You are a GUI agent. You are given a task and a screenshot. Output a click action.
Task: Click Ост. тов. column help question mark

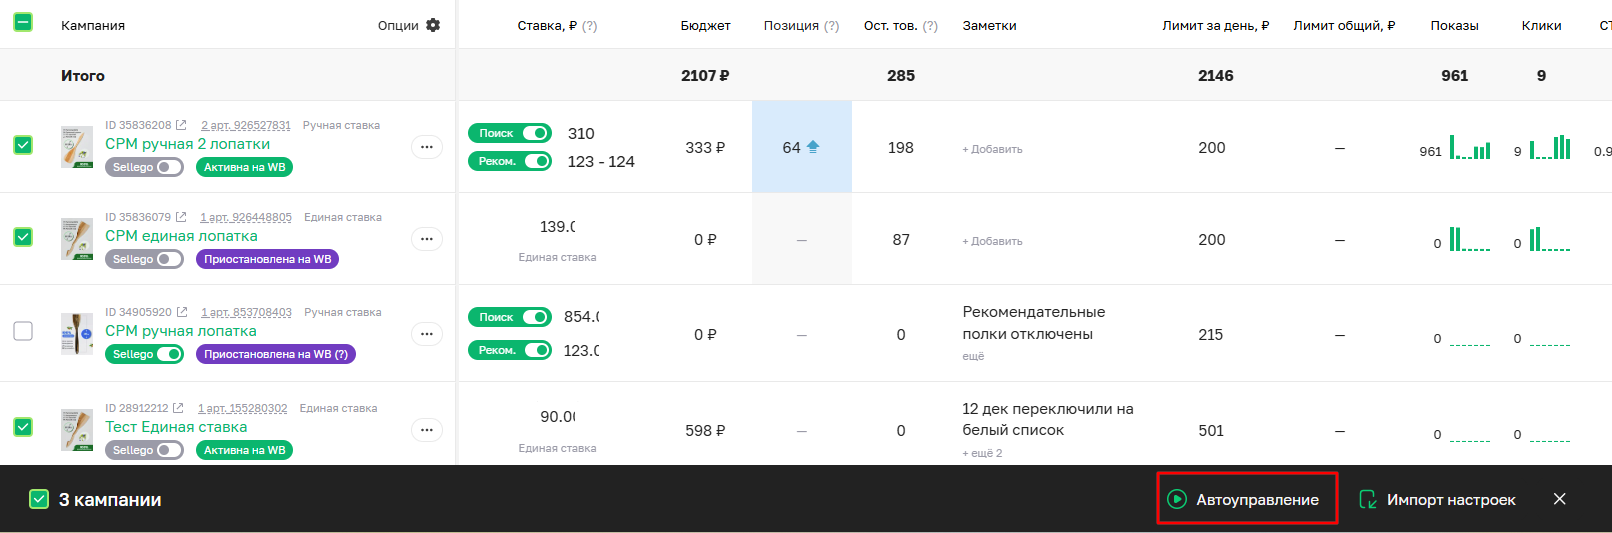[x=930, y=26]
